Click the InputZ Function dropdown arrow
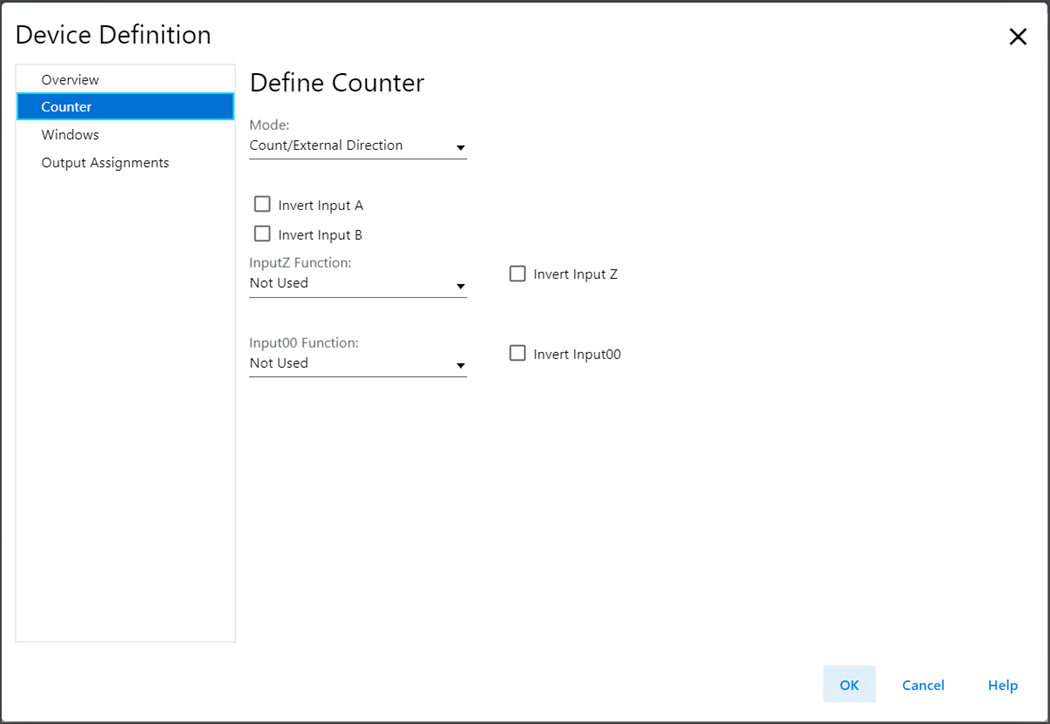Viewport: 1050px width, 724px height. (x=461, y=286)
